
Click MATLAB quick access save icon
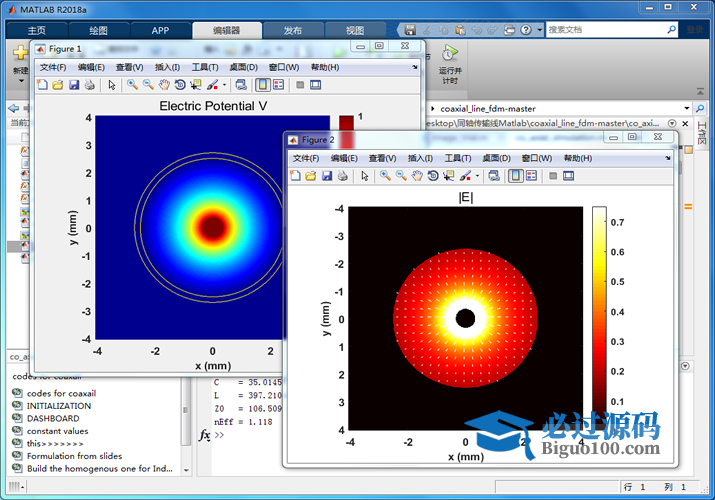coord(410,30)
